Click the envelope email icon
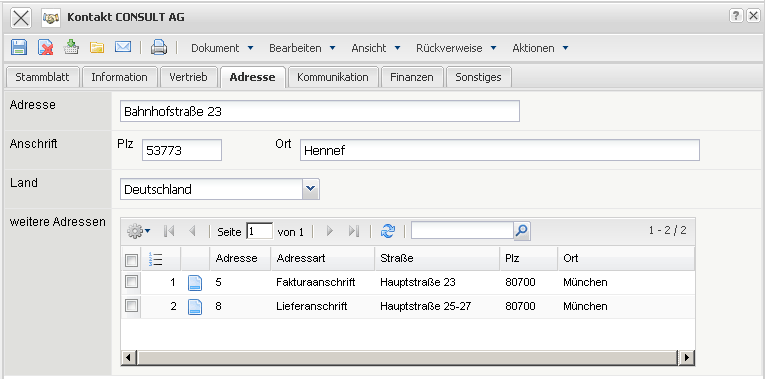This screenshot has width=768, height=379. [x=123, y=47]
